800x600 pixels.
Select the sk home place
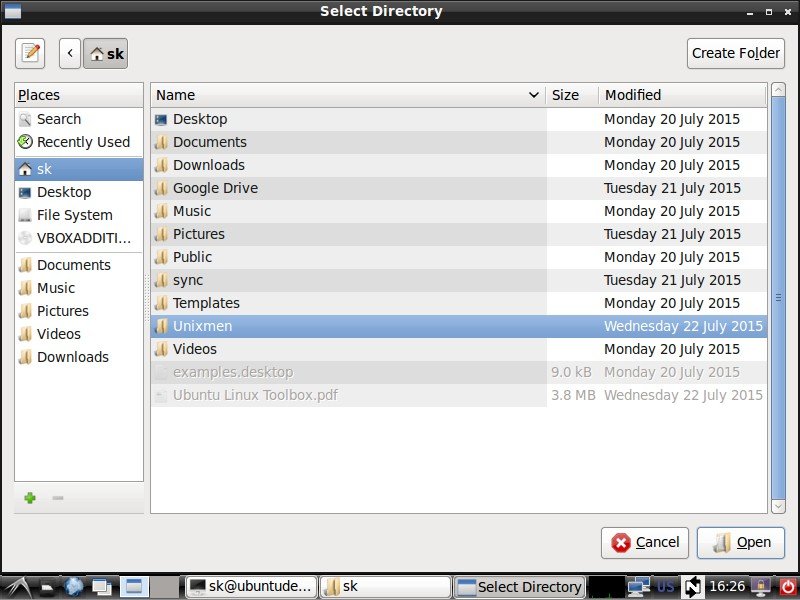[79, 169]
